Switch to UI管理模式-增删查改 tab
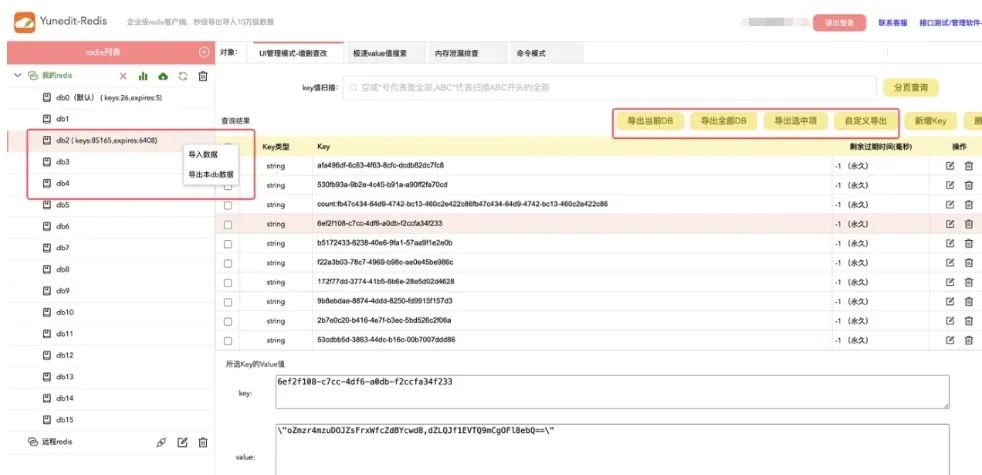The height and width of the screenshot is (475, 982). coord(293,53)
